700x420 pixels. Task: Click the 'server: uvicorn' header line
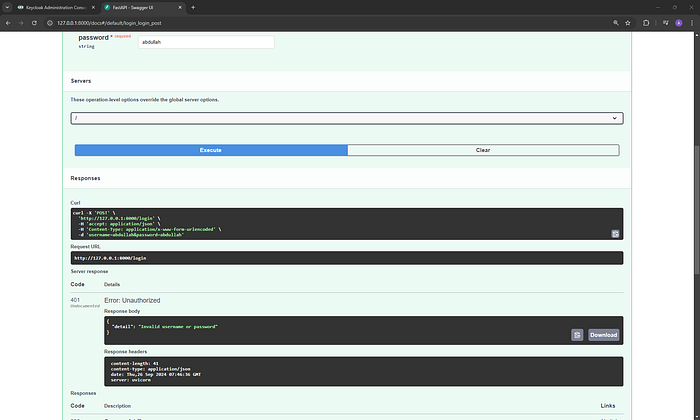click(x=131, y=380)
